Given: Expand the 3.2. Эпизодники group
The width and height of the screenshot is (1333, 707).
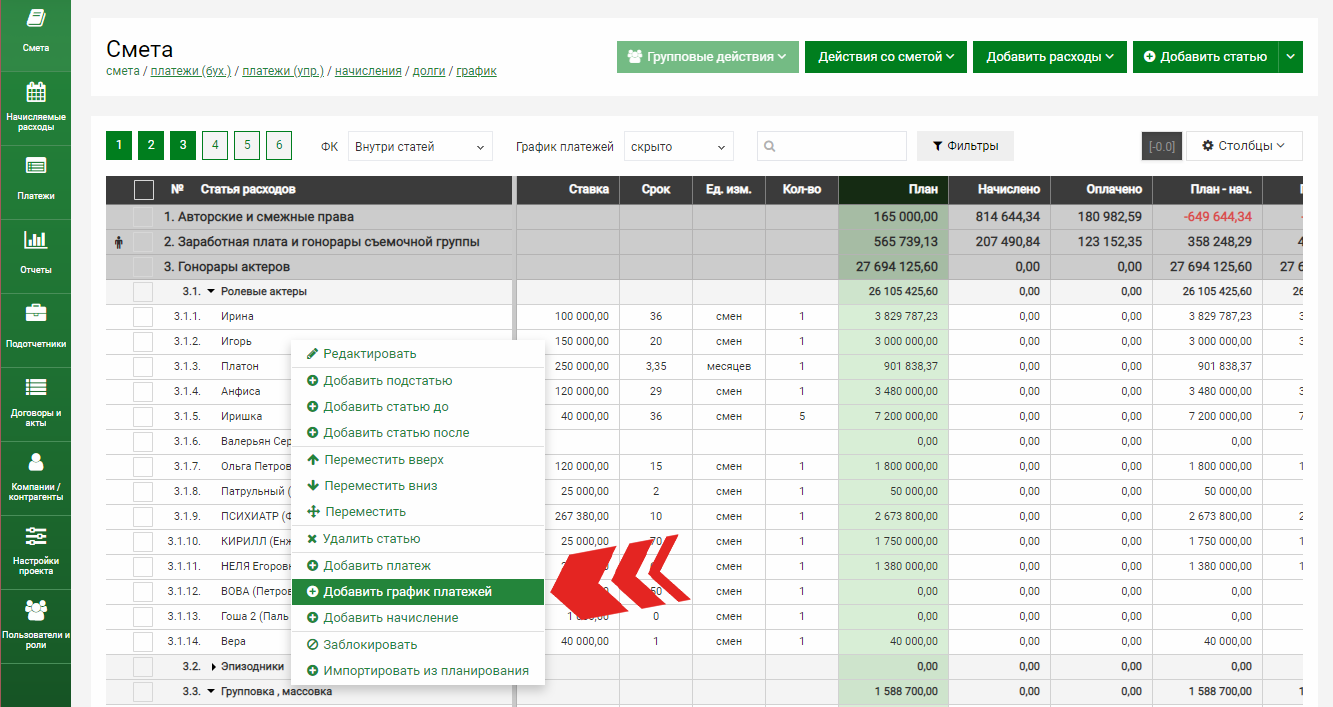Looking at the screenshot, I should [x=213, y=667].
